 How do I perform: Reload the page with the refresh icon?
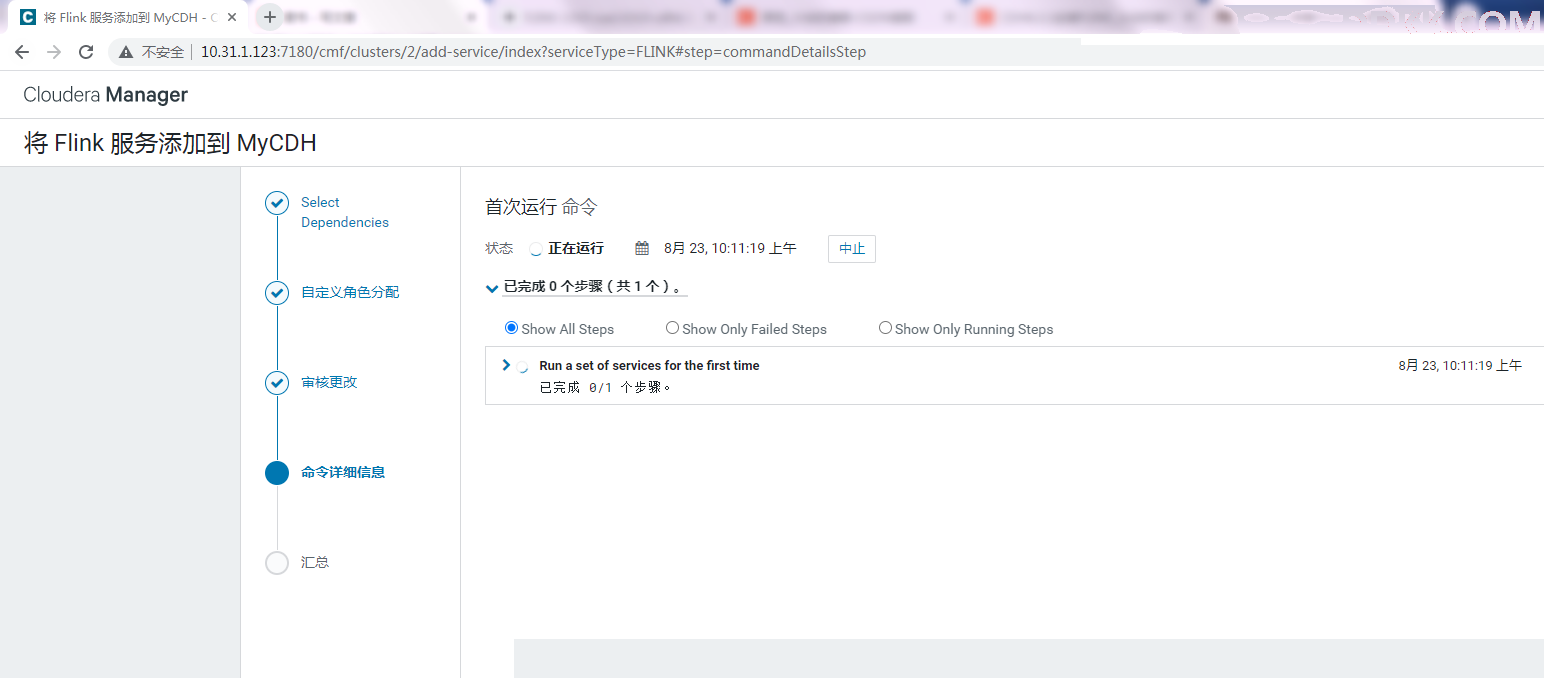pyautogui.click(x=86, y=52)
